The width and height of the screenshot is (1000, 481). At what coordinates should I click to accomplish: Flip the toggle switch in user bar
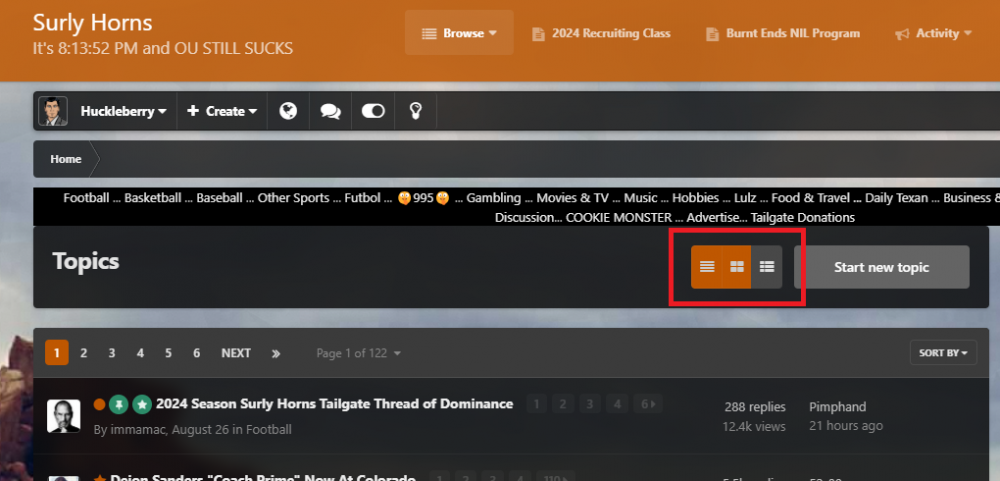[x=373, y=111]
